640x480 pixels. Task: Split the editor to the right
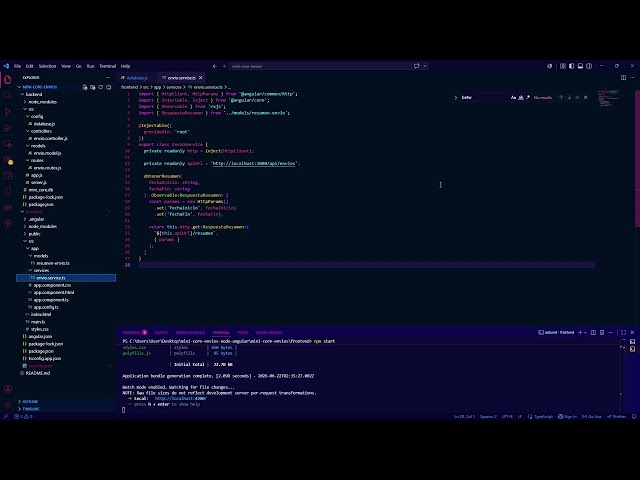click(x=623, y=77)
